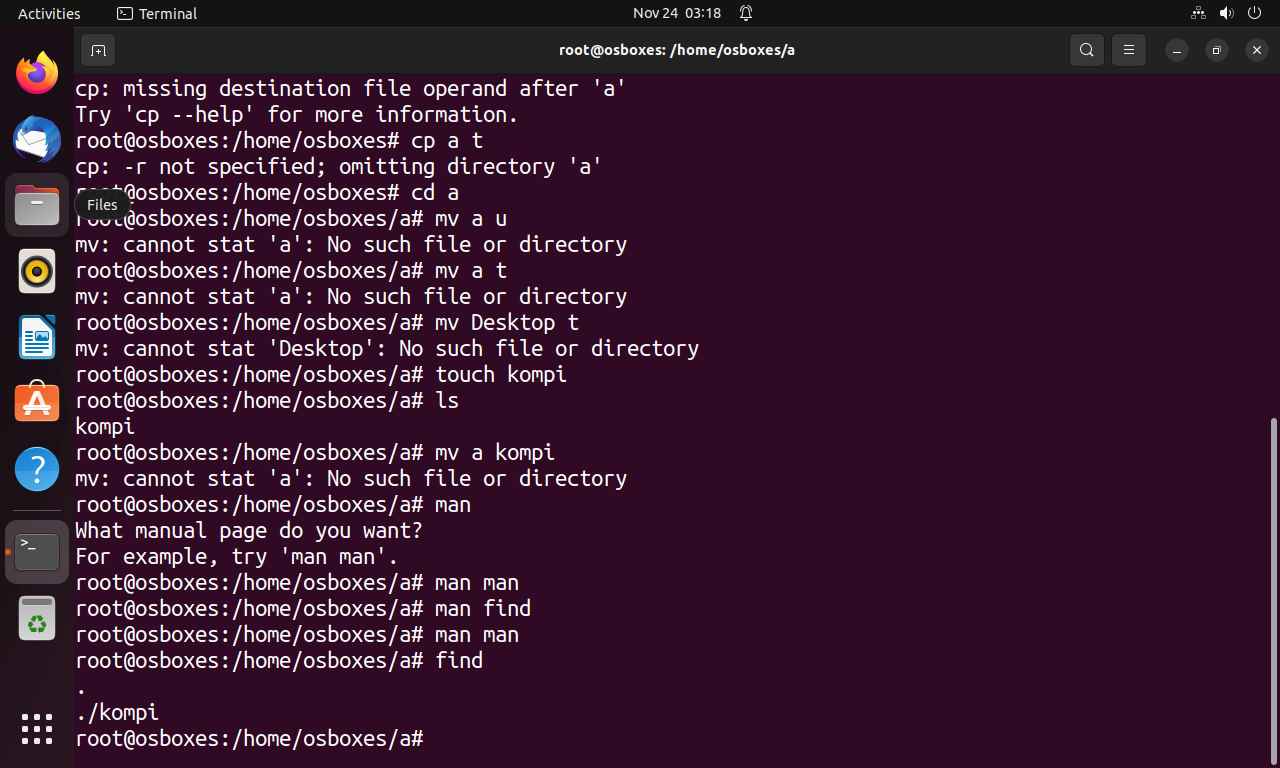Expand the system power menu

click(x=1254, y=13)
